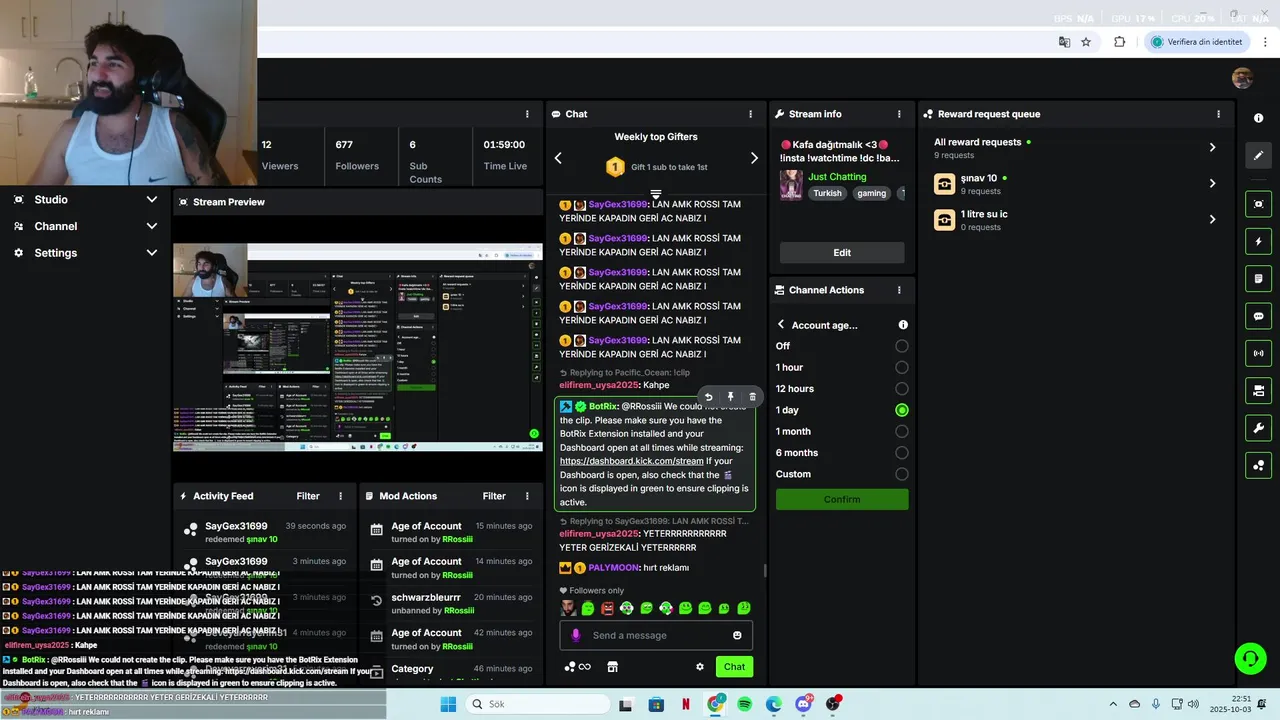Click the purple microphone icon in chat input
Viewport: 1280px width, 720px height.
click(x=575, y=635)
